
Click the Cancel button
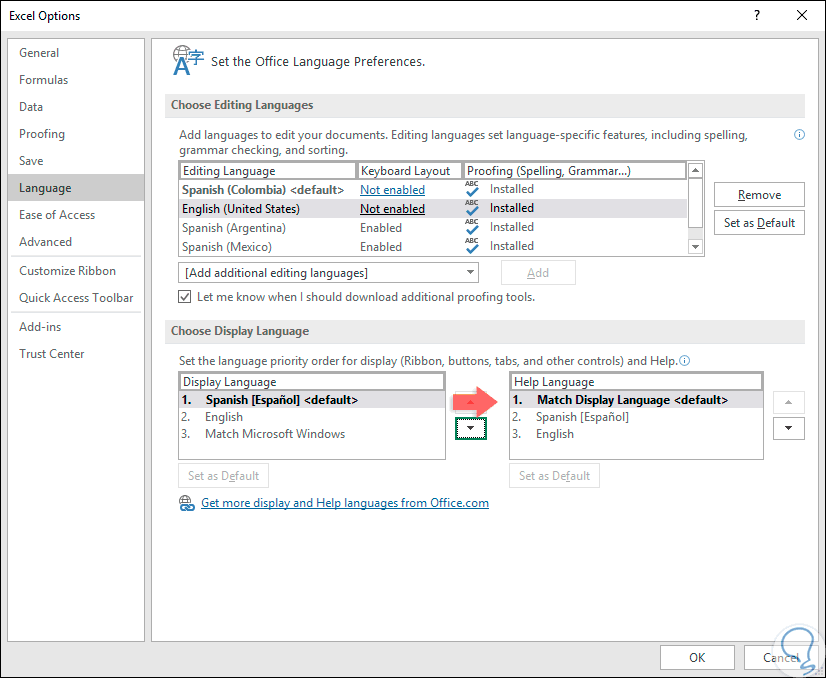coord(782,657)
